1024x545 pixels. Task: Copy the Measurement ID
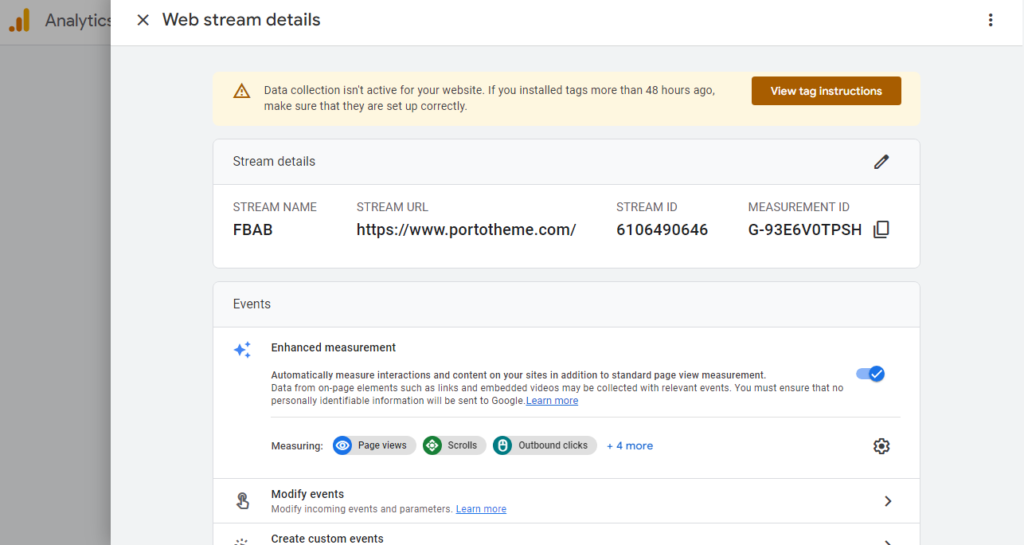click(x=881, y=229)
